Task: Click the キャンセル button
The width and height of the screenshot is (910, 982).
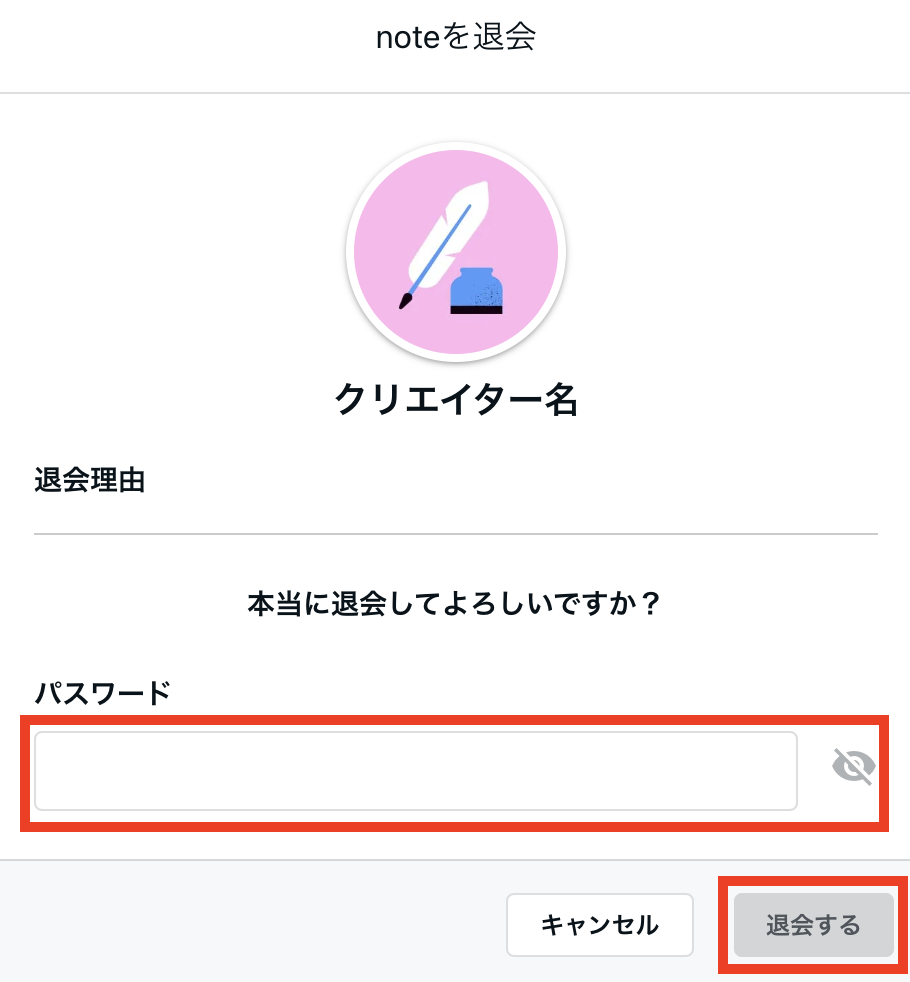Action: 599,924
